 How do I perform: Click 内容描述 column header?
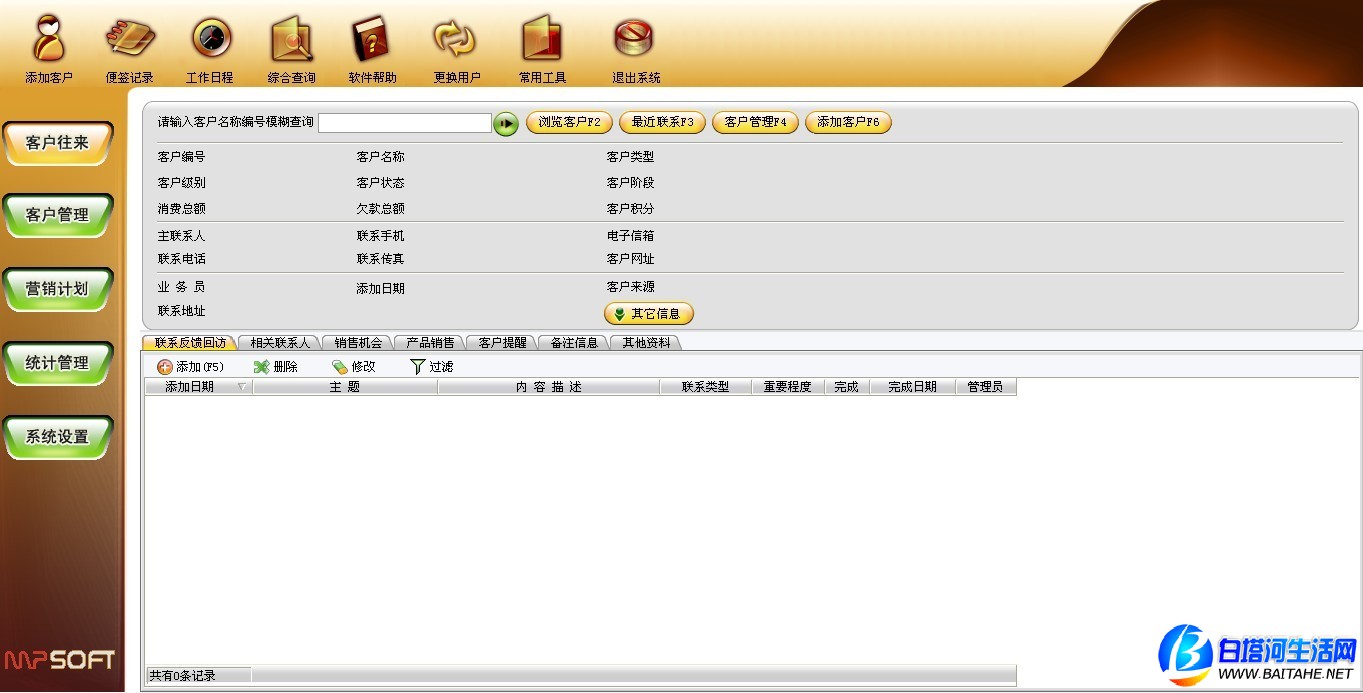549,387
